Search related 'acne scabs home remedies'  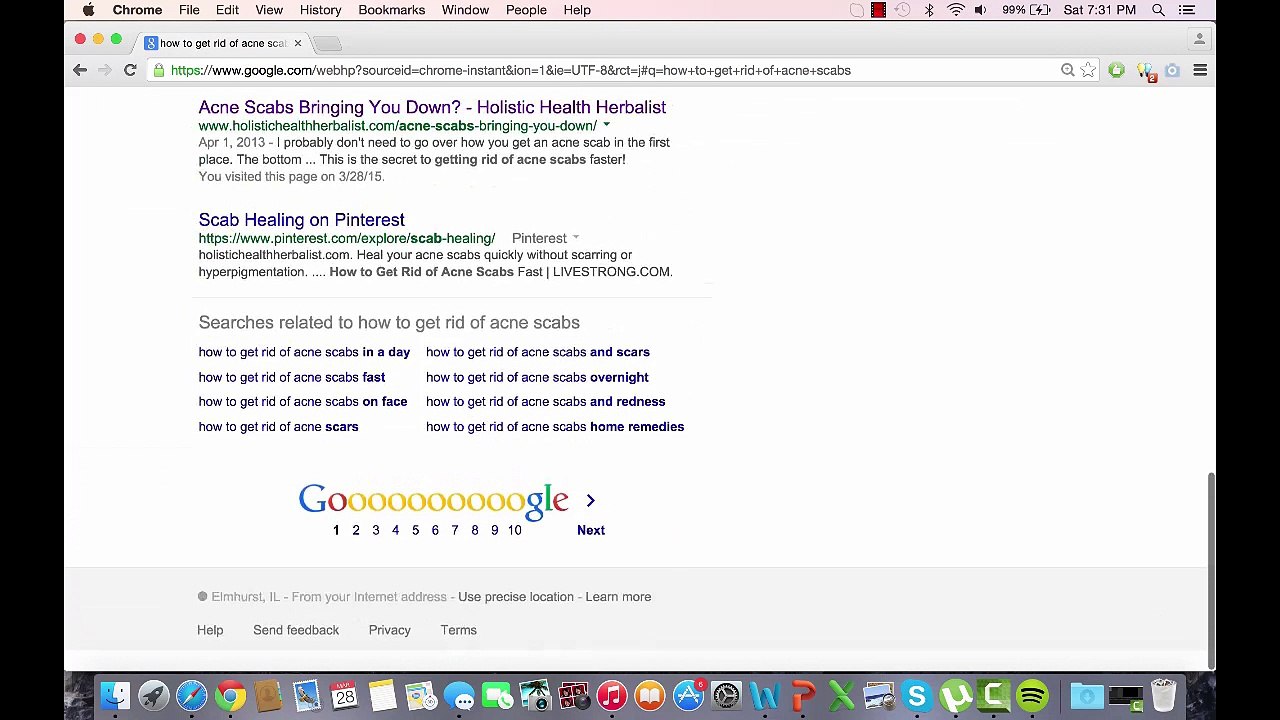(555, 427)
